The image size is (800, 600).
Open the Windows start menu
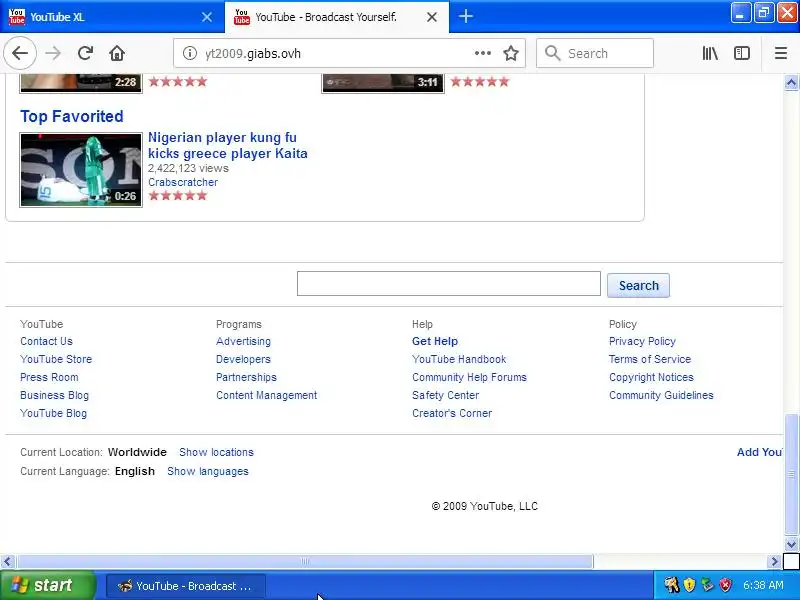click(47, 585)
